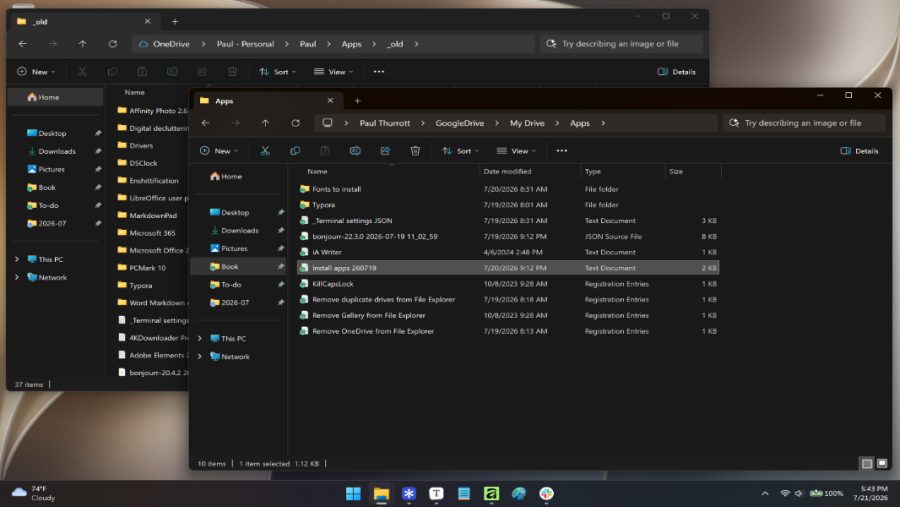Screen dimensions: 900x507
Task: Refresh the _old window
Action: click(113, 44)
